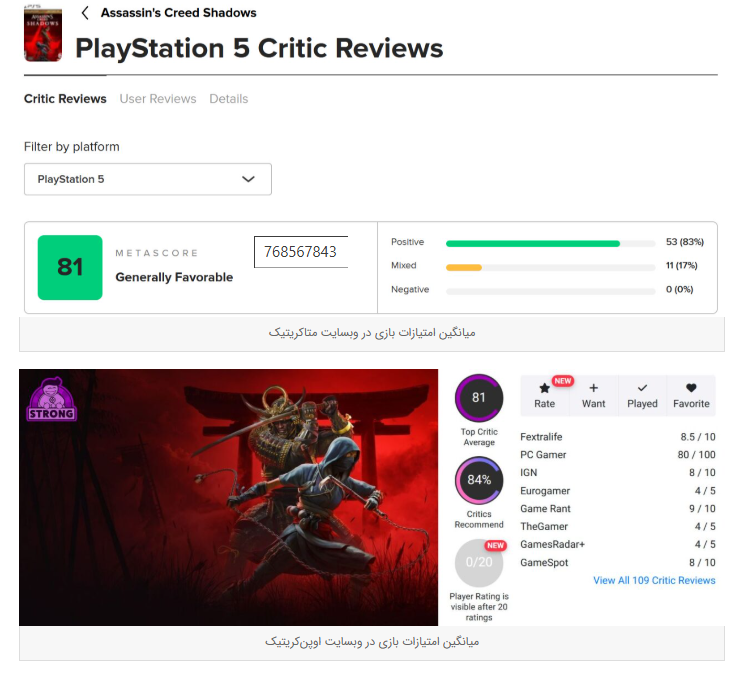Viewport: 754px width, 673px height.
Task: Click the STRONG OpenCritic badge icon
Action: (51, 399)
